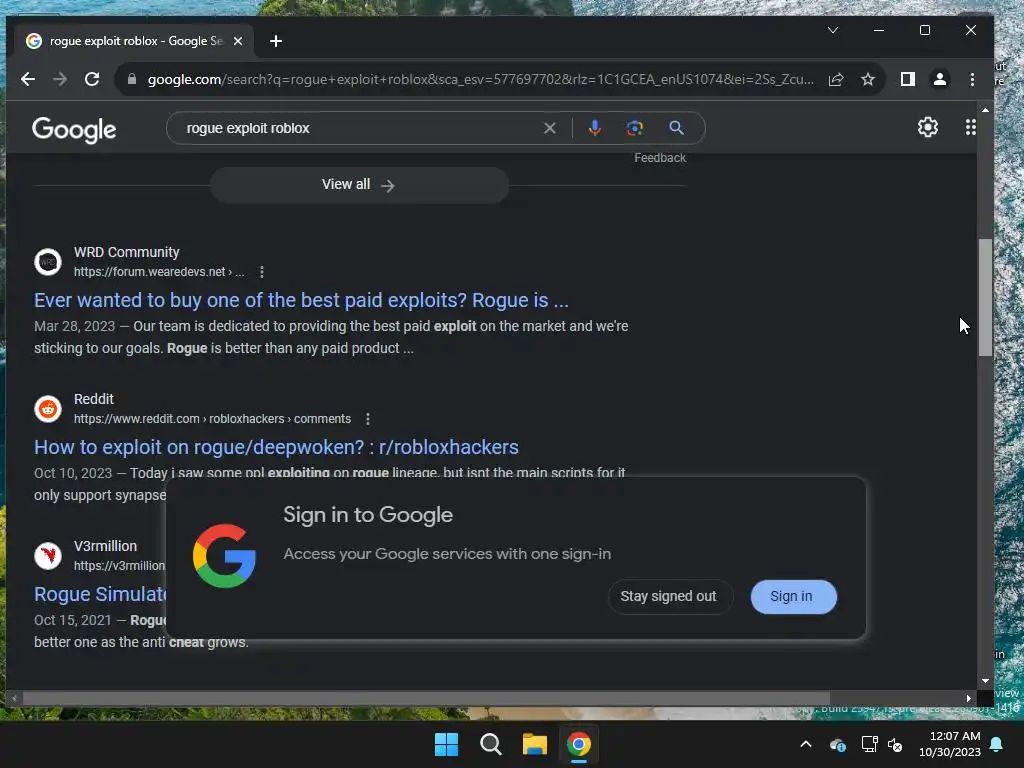Click the View all button

pyautogui.click(x=359, y=185)
